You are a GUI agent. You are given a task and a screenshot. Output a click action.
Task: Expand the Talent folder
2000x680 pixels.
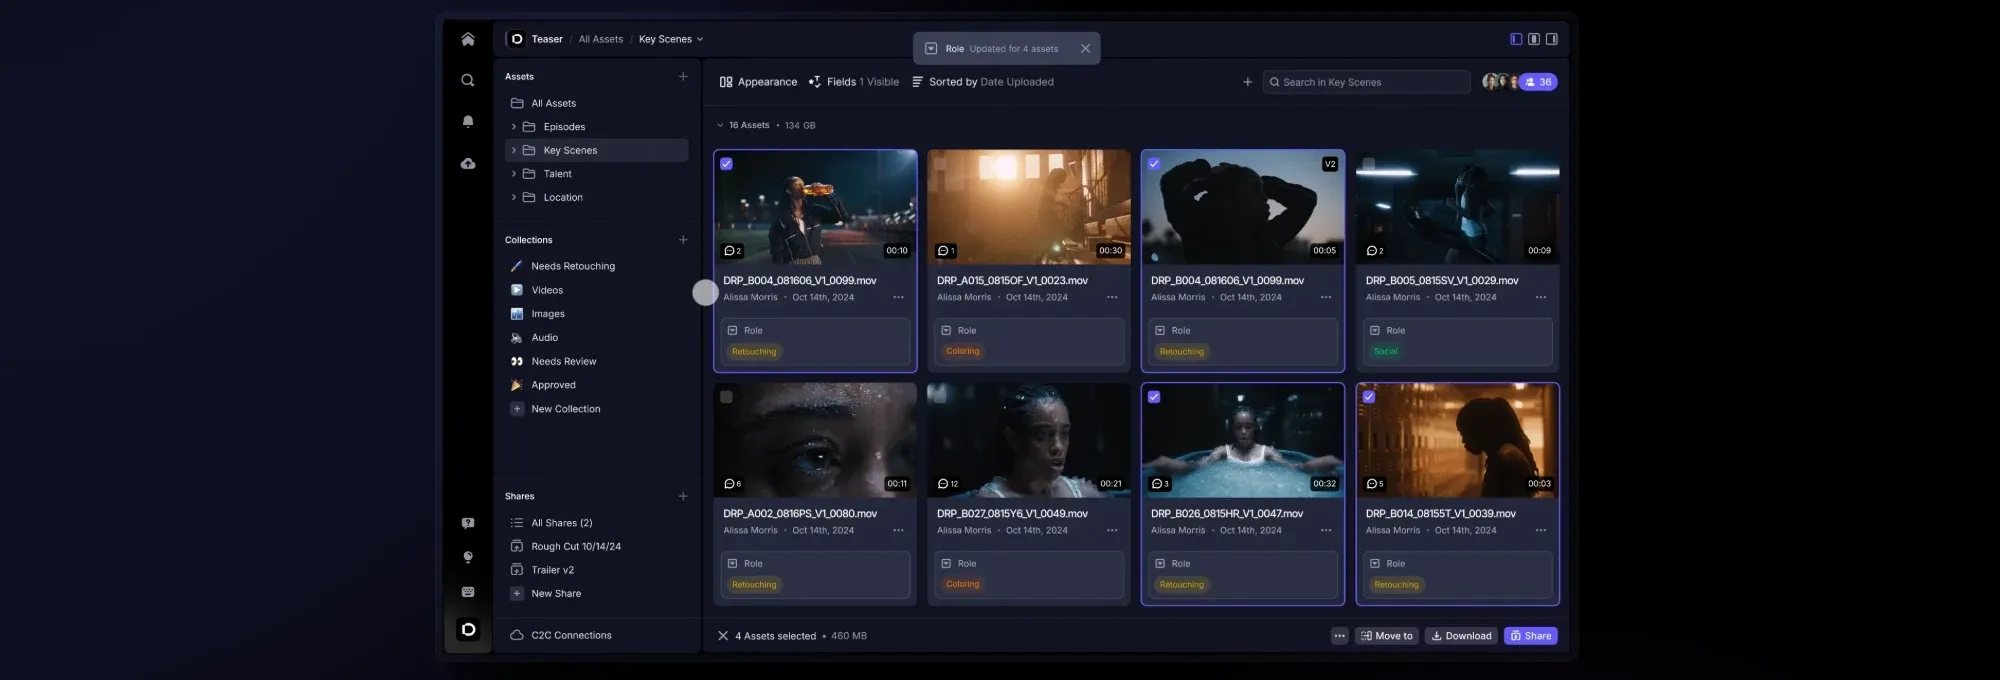click(514, 174)
